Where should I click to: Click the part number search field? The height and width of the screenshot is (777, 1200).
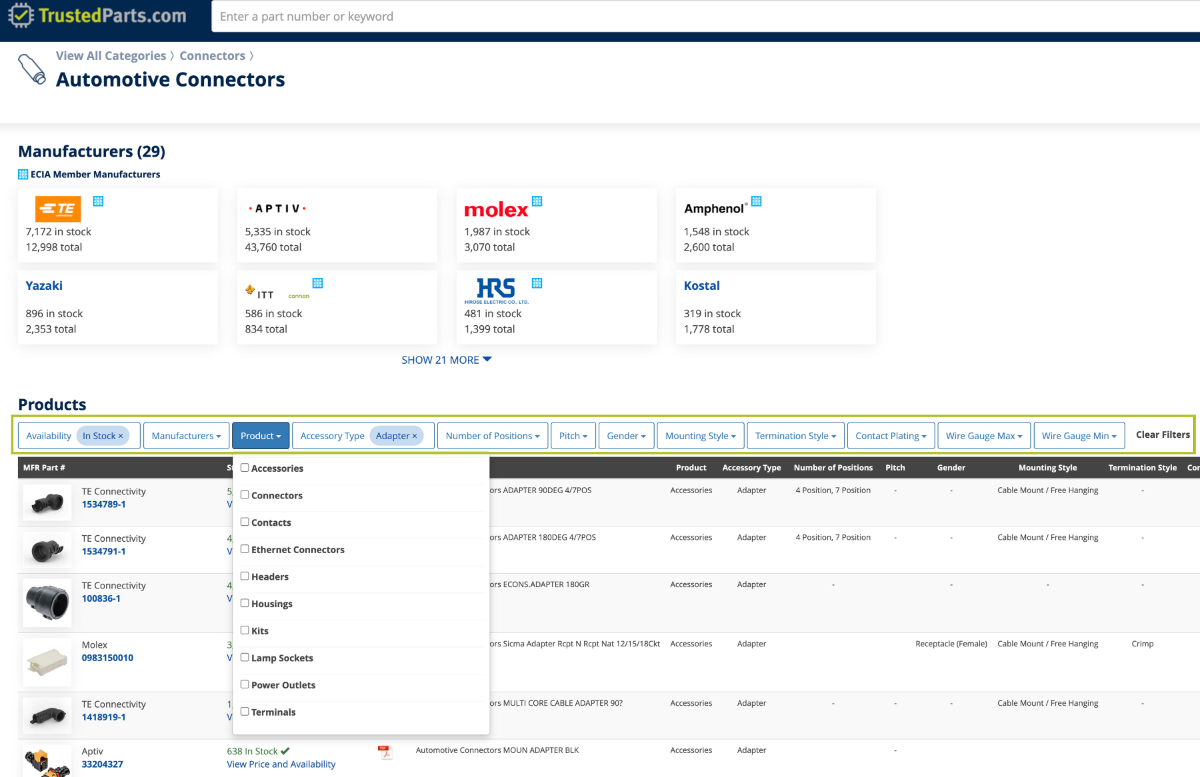[705, 16]
